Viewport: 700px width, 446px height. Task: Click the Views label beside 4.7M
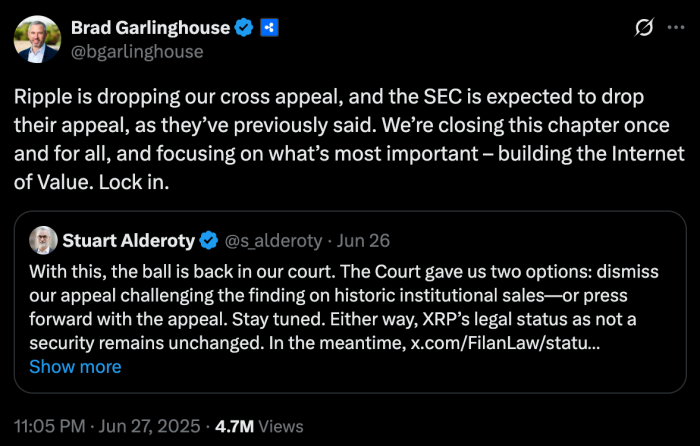(281, 426)
